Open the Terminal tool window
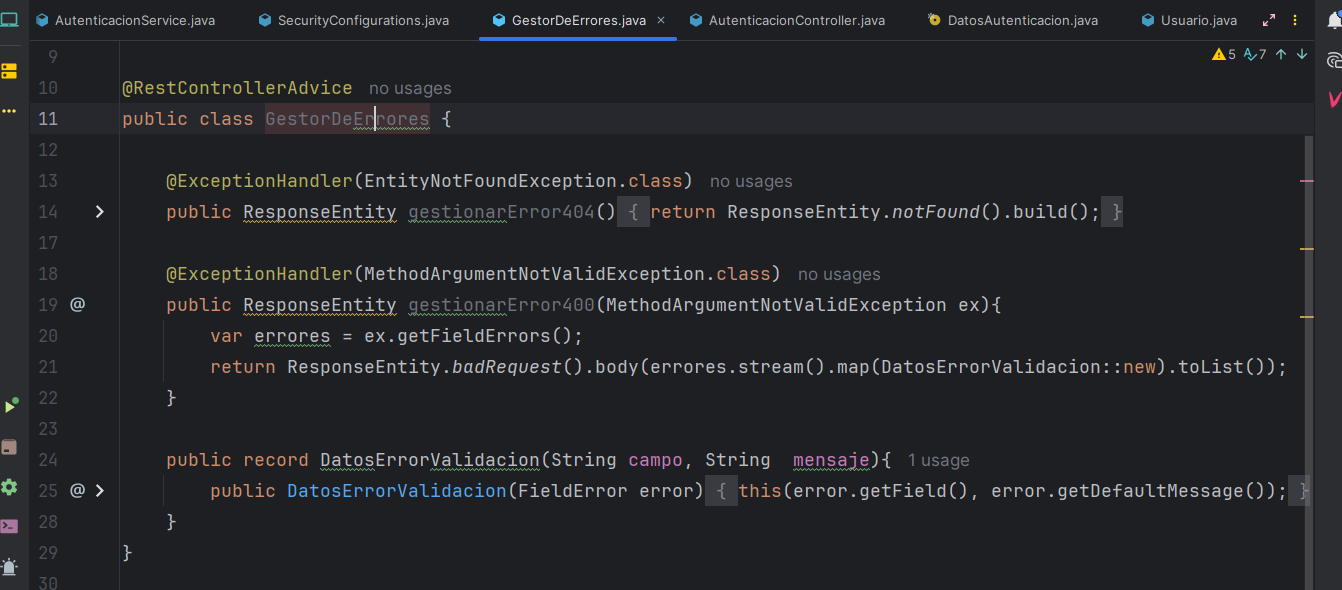Screen dimensions: 1342x590 tap(9, 526)
